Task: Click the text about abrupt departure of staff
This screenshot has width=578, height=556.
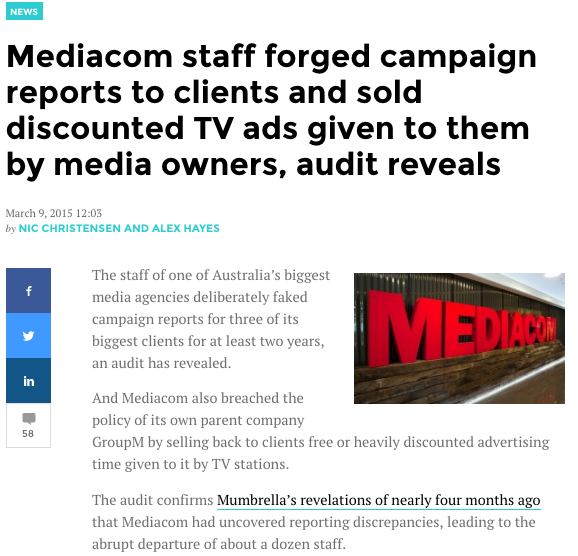Action: point(219,544)
